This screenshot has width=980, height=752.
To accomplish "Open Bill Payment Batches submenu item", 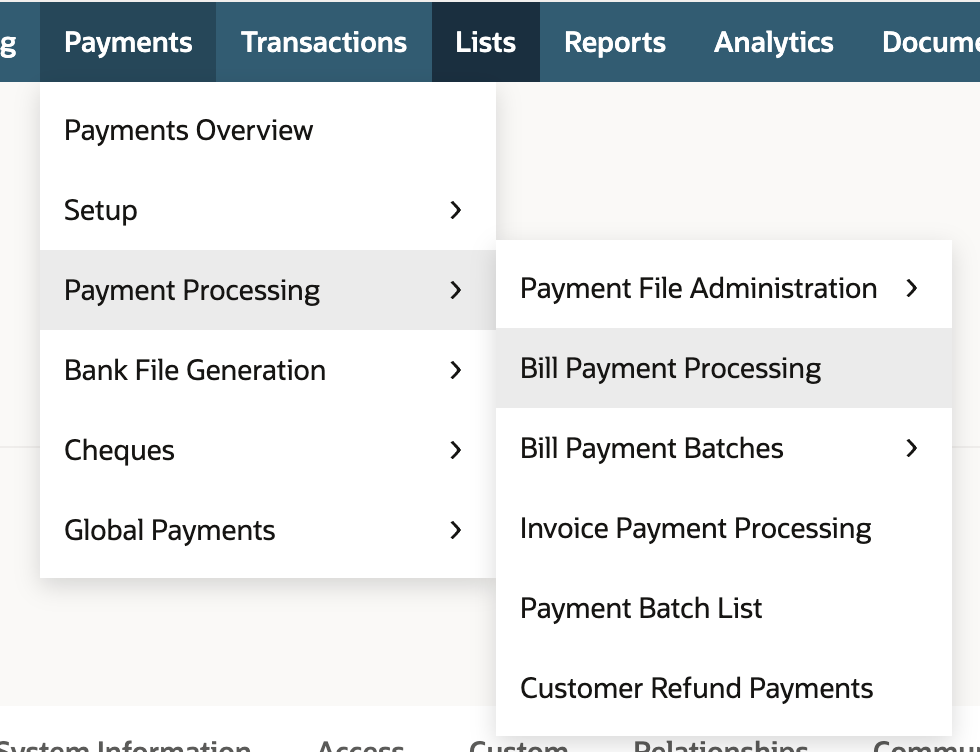I will 724,448.
